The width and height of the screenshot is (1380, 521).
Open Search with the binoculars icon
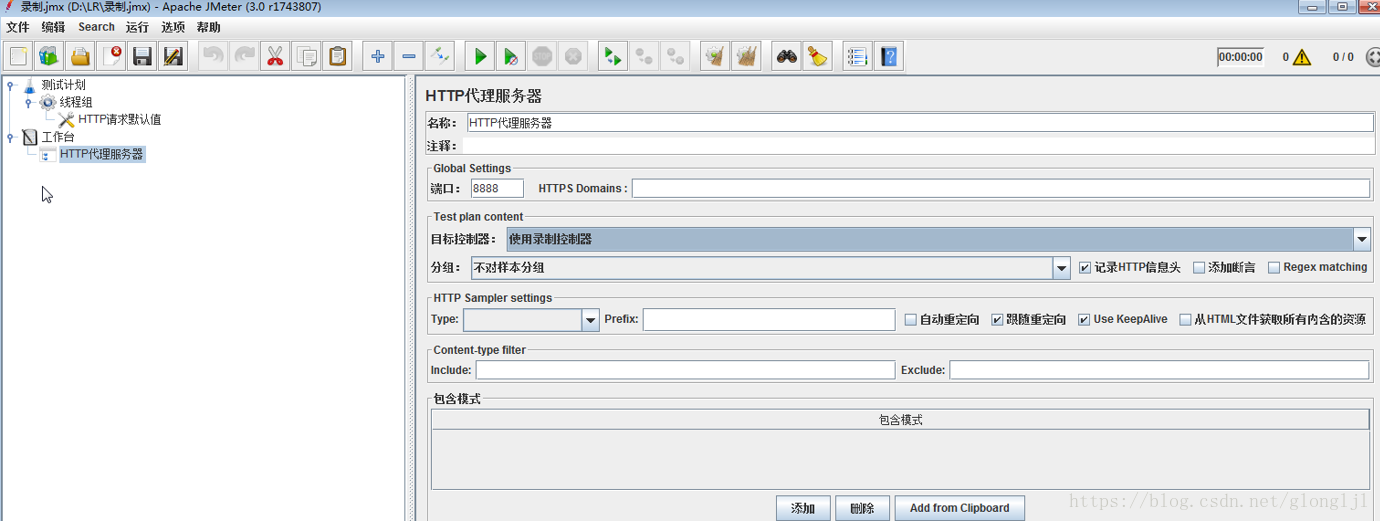[x=787, y=56]
